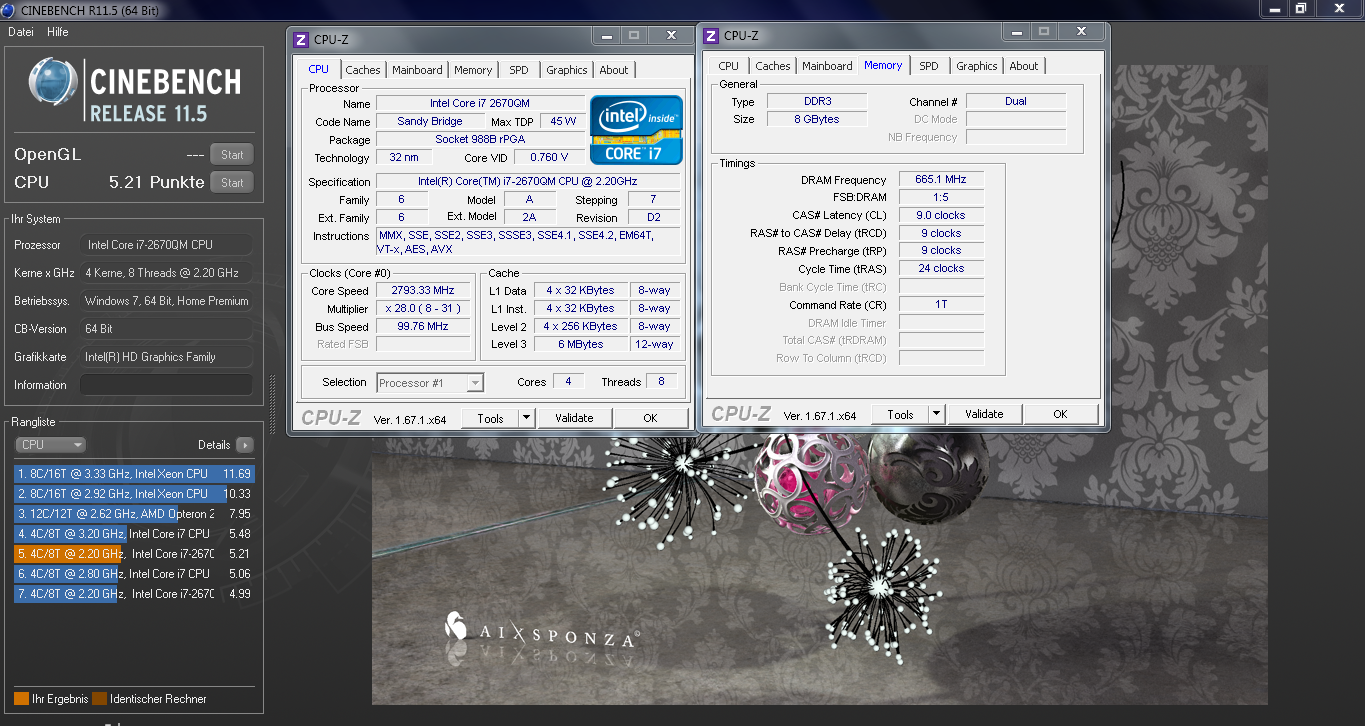
Task: Select ranking row 3 AMD Opteron 7.95
Action: [x=134, y=514]
